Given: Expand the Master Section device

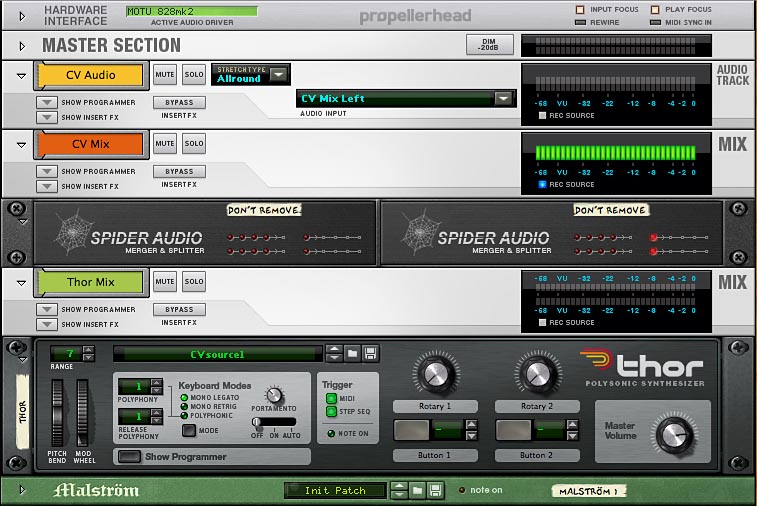Looking at the screenshot, I should (22, 46).
